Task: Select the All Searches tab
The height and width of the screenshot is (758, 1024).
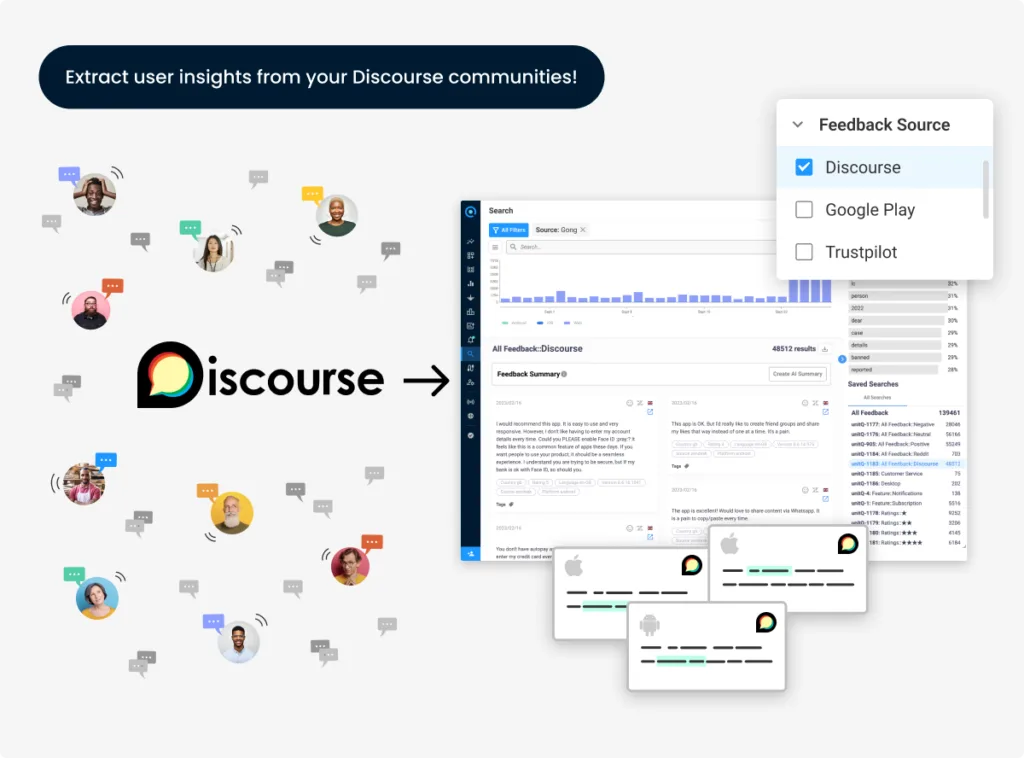Action: pos(877,398)
